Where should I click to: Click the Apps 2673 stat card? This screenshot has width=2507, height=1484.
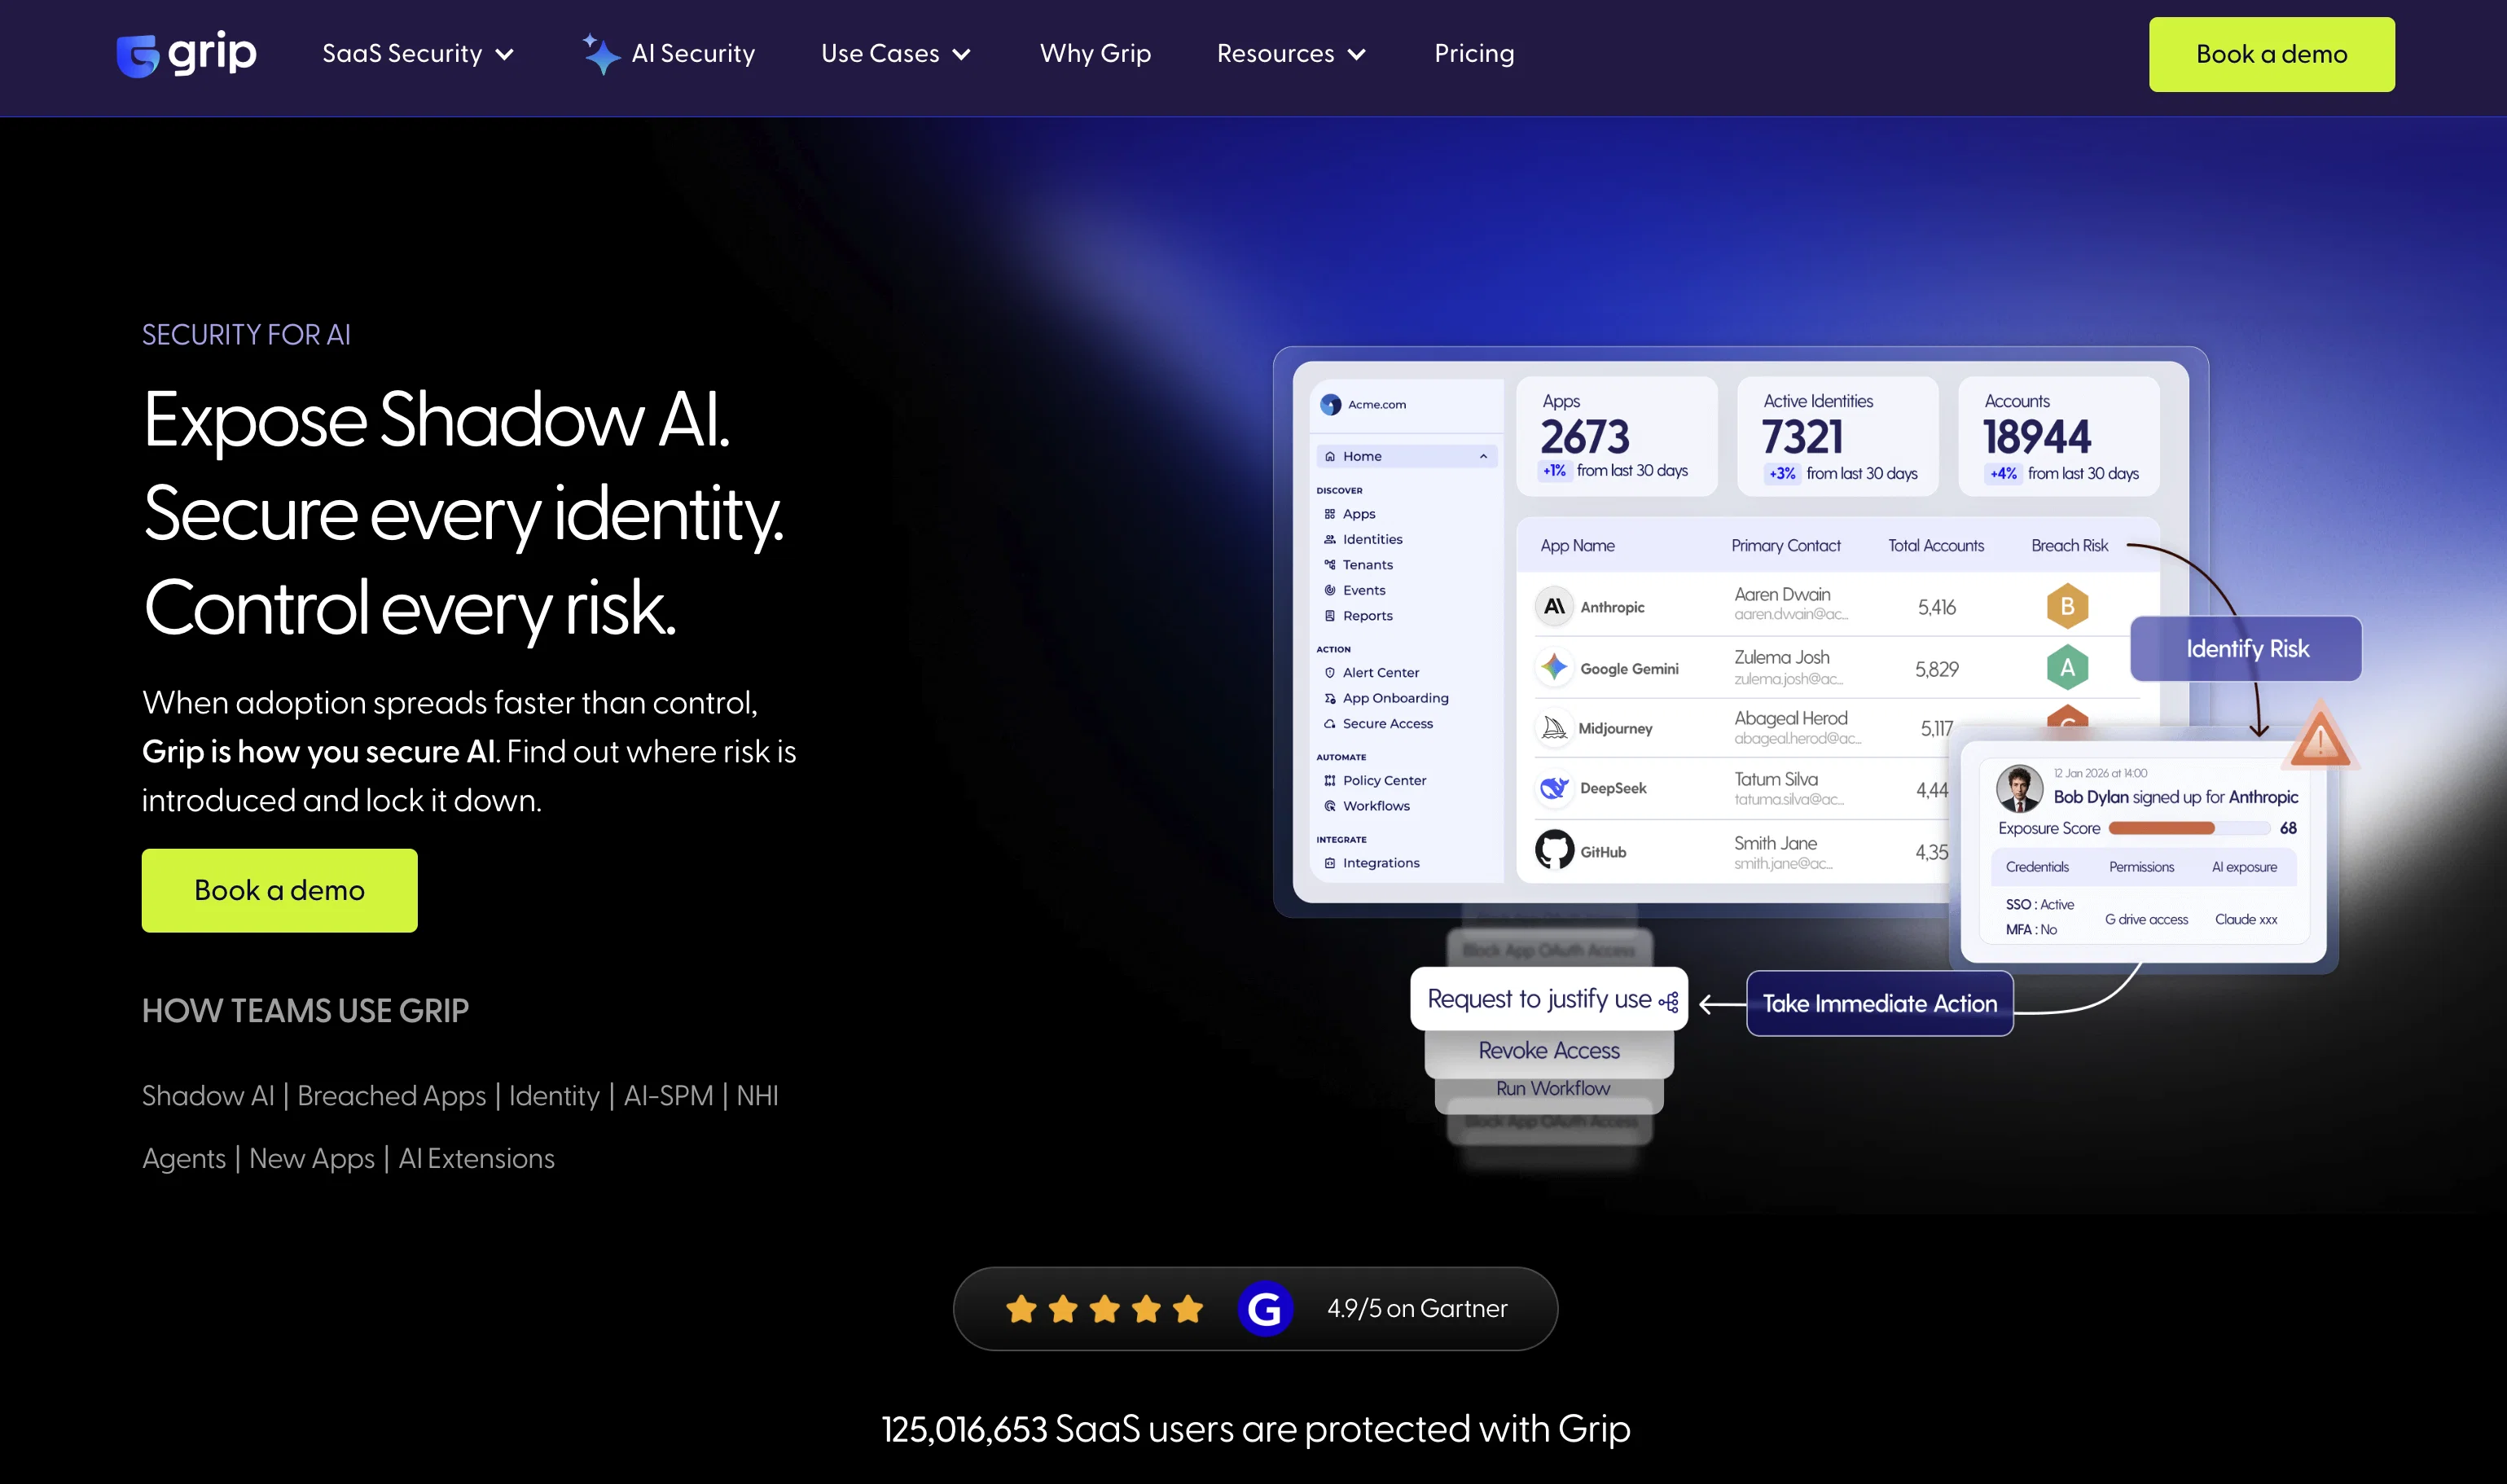1616,437
